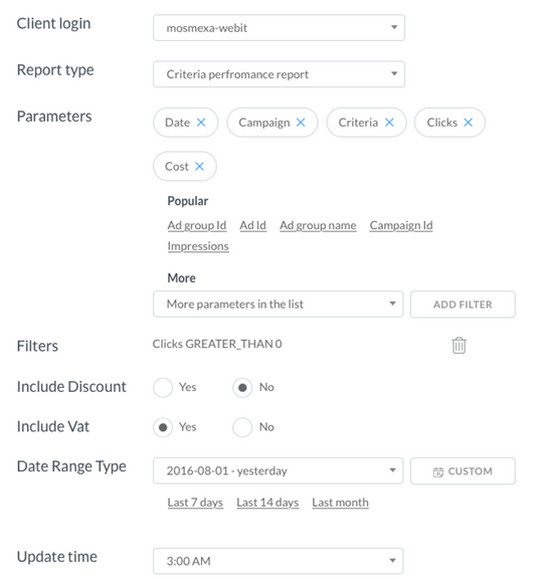
Task: Open the Update time dropdown
Action: click(x=278, y=561)
